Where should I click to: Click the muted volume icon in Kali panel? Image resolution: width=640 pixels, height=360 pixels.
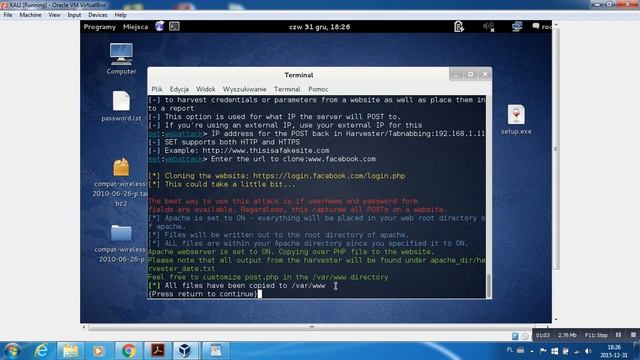pos(488,27)
